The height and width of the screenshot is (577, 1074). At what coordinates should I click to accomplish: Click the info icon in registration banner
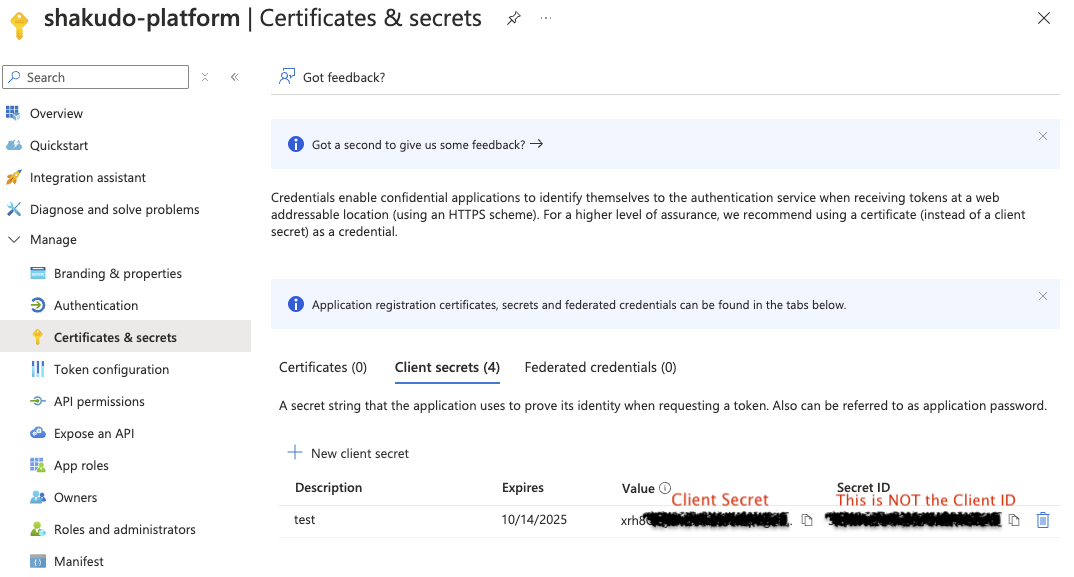296,304
